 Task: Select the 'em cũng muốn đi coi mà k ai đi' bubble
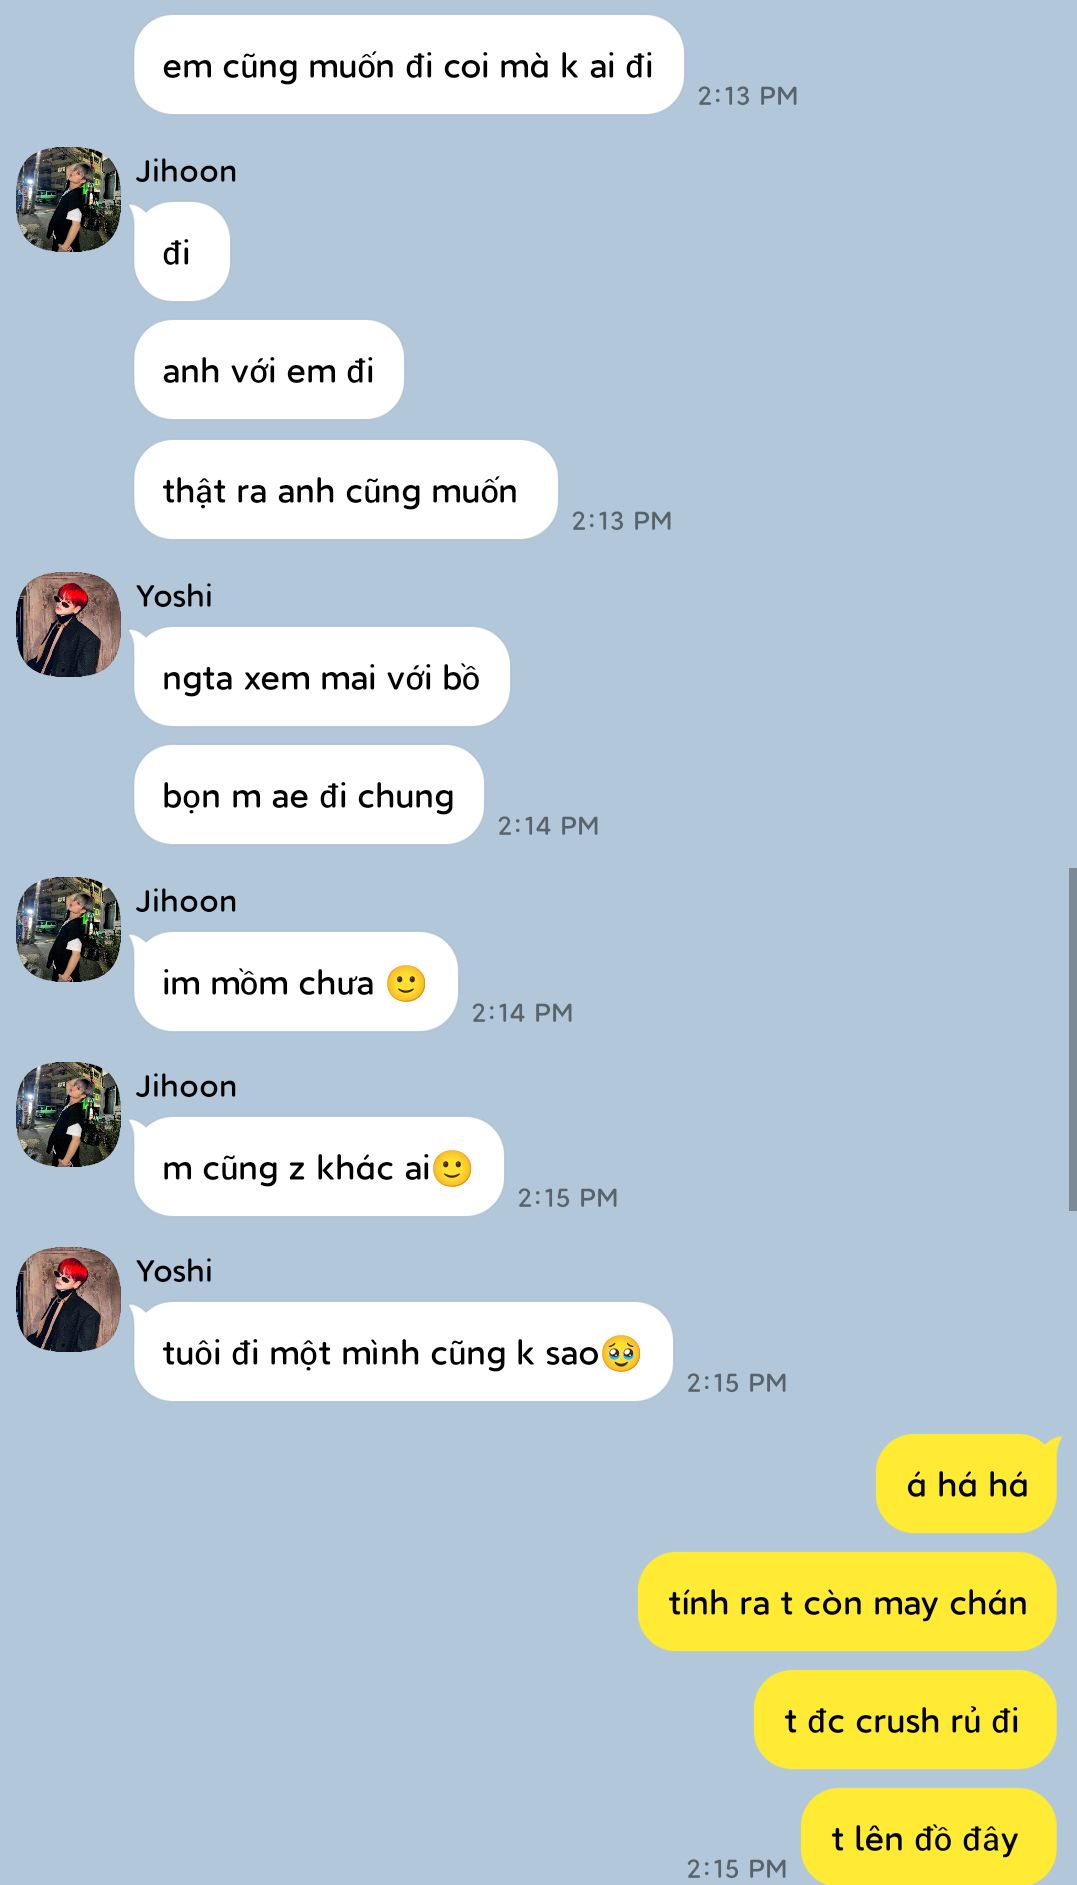pyautogui.click(x=409, y=65)
